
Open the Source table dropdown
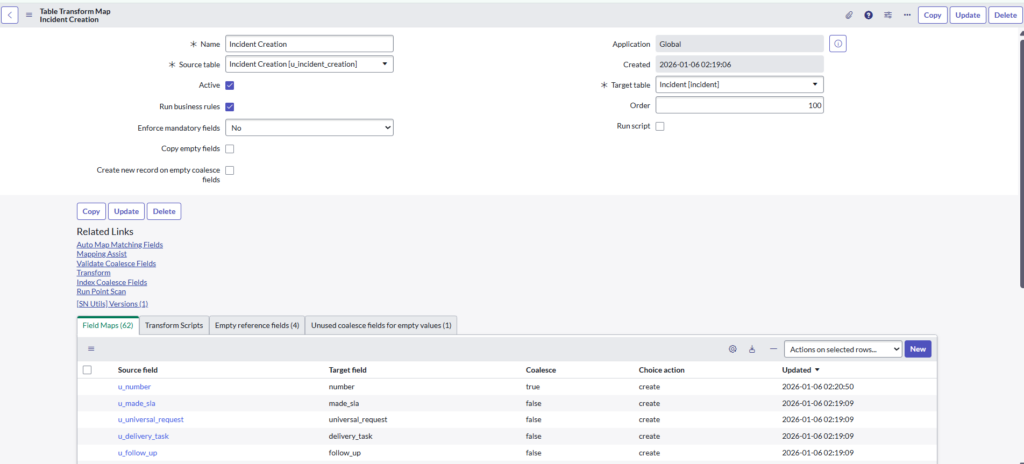(309, 65)
